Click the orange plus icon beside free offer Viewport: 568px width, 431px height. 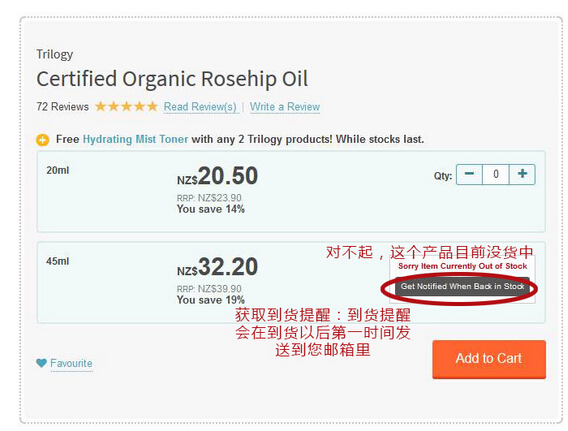click(x=42, y=140)
